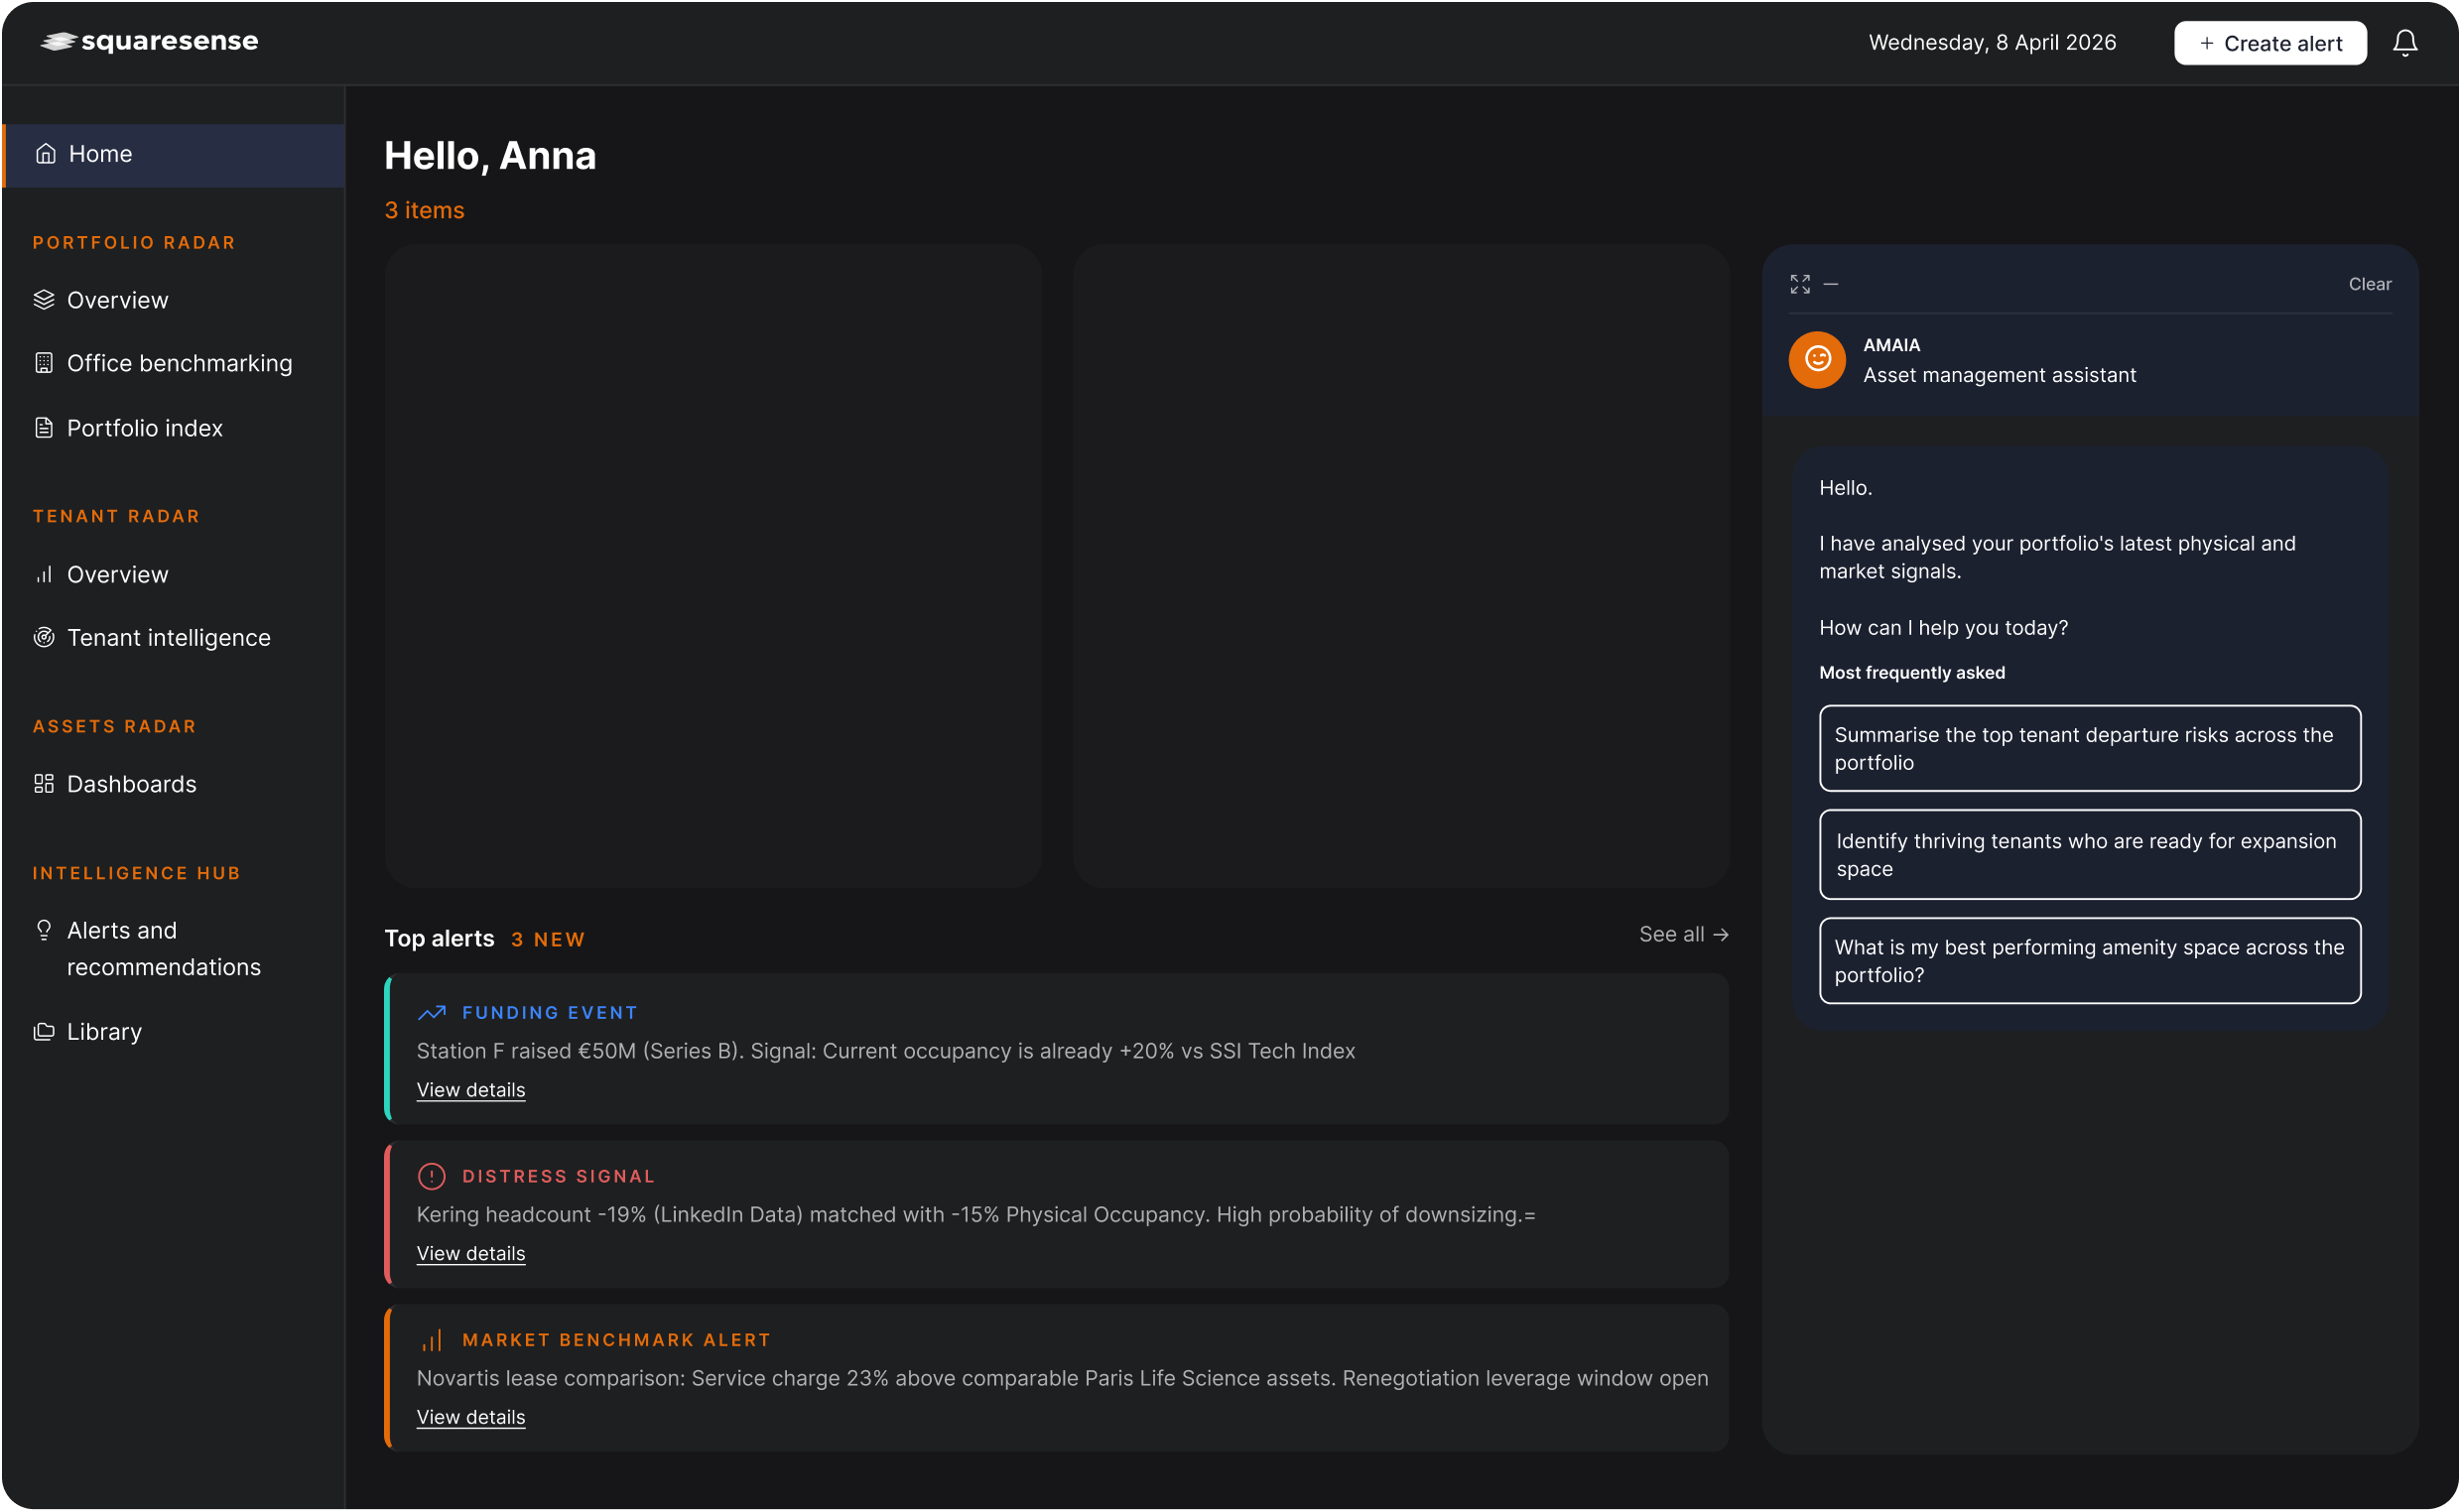Select the thriving tenants expansion question
Screen dimensions: 2461x1512
2089,854
